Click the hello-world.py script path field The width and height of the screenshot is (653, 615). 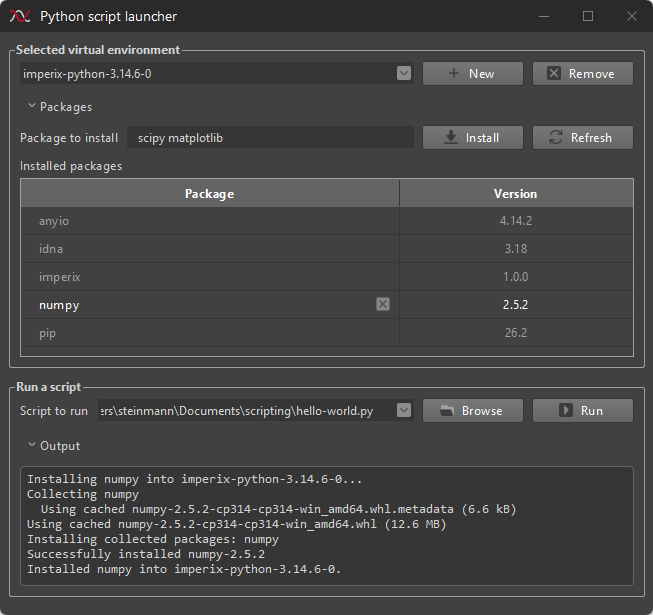coord(247,411)
